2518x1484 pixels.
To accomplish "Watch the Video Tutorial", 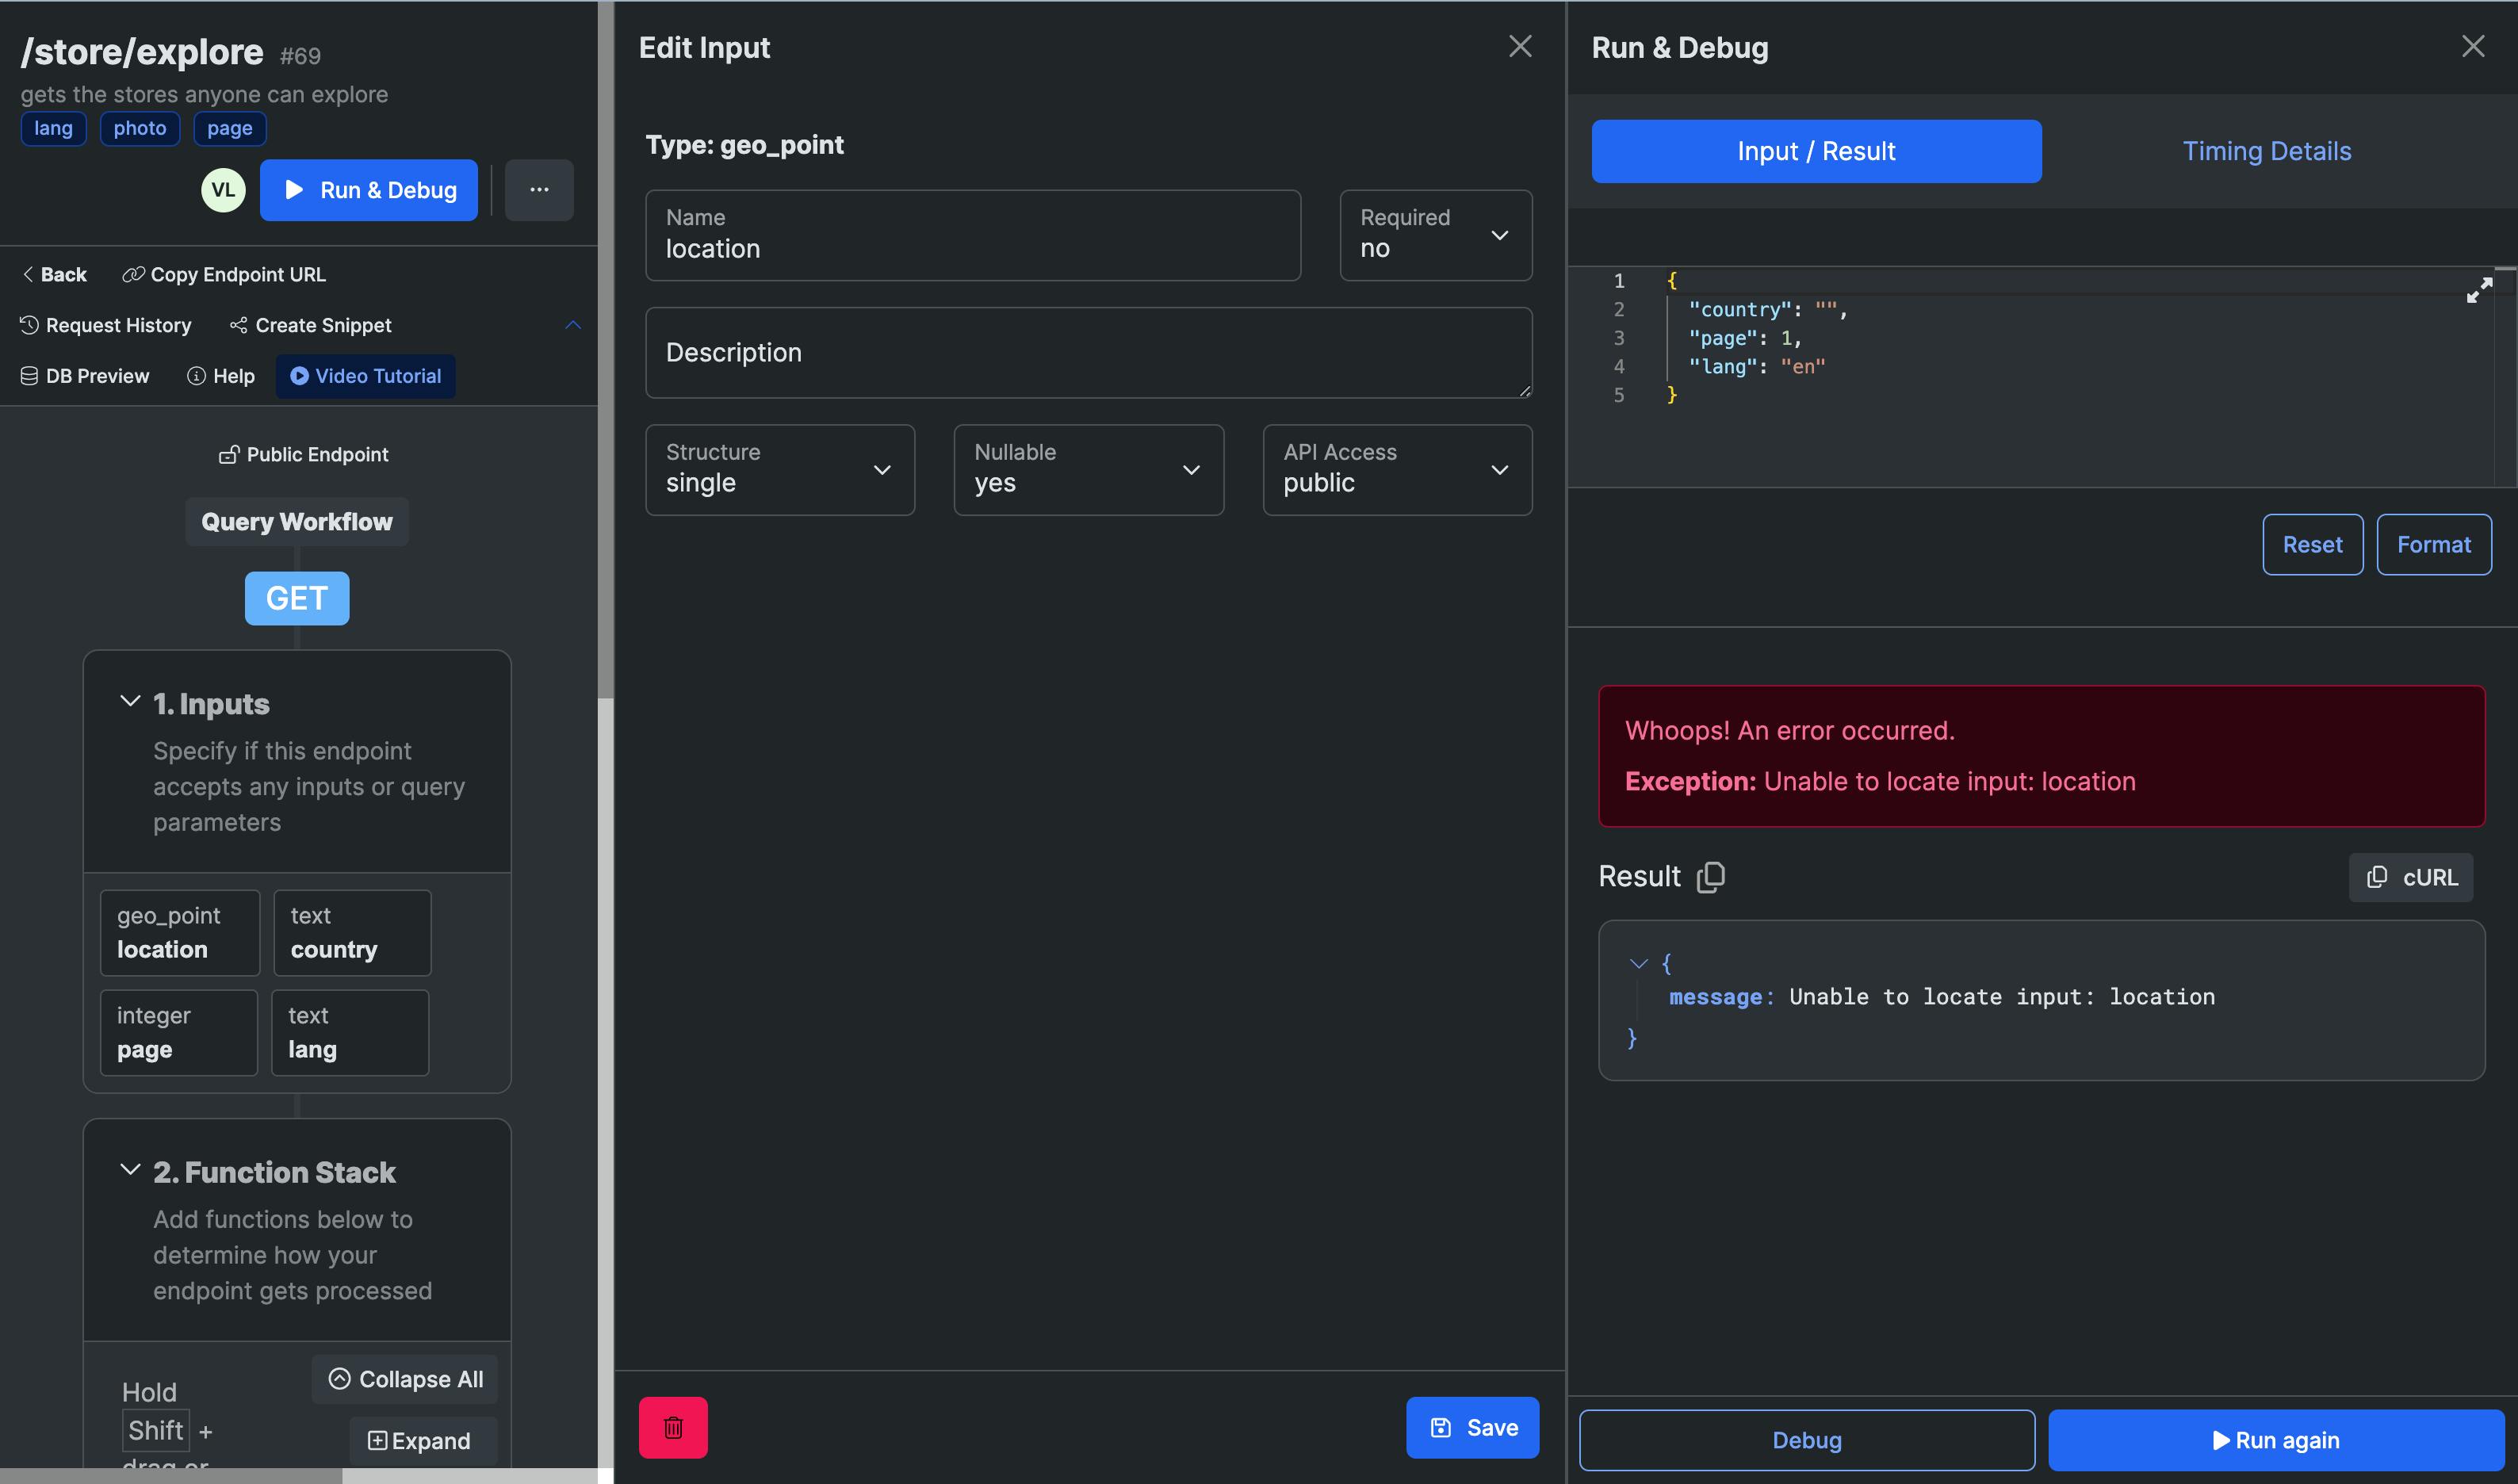I will 366,376.
